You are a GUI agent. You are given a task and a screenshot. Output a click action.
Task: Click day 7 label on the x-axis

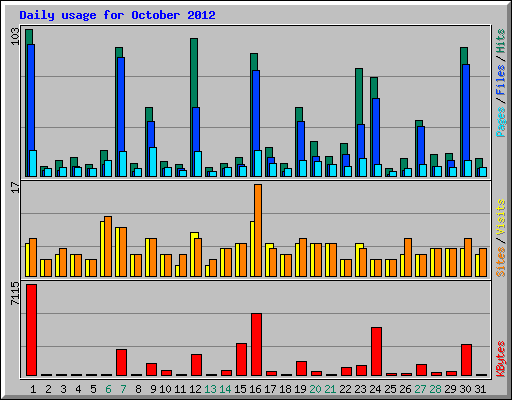123,389
